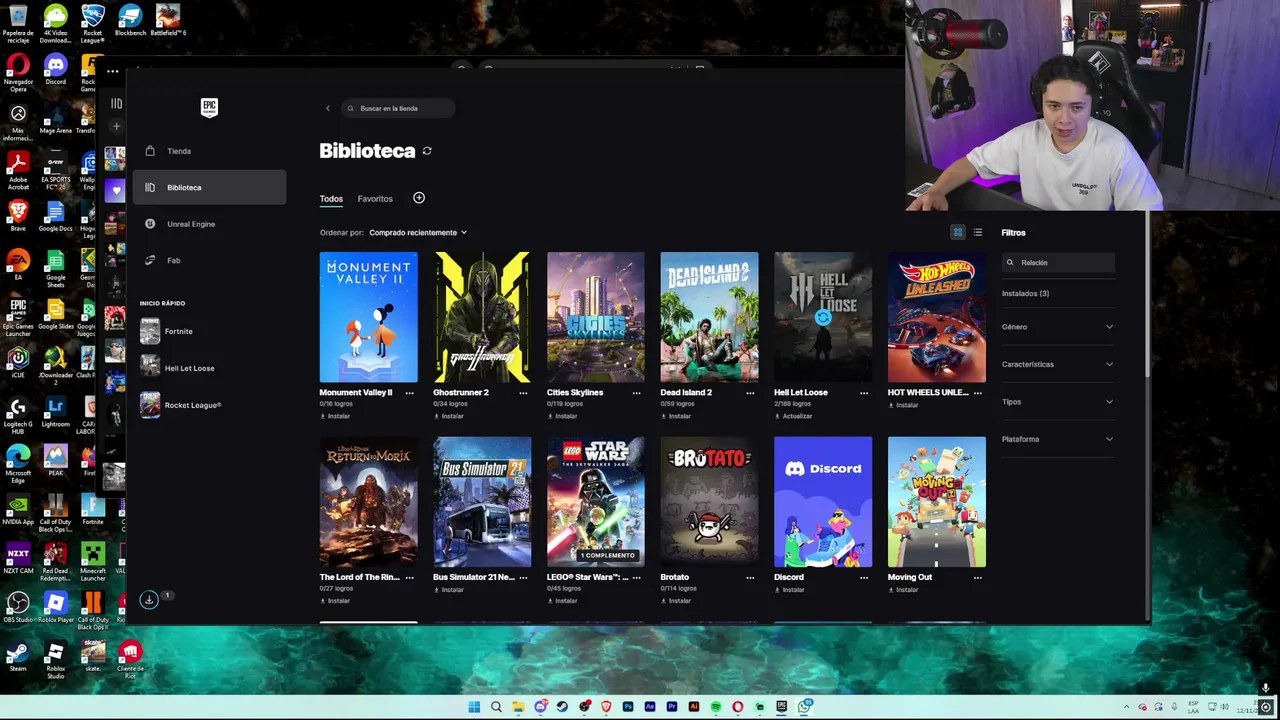This screenshot has width=1280, height=720.
Task: Switch library to list view
Action: click(978, 232)
